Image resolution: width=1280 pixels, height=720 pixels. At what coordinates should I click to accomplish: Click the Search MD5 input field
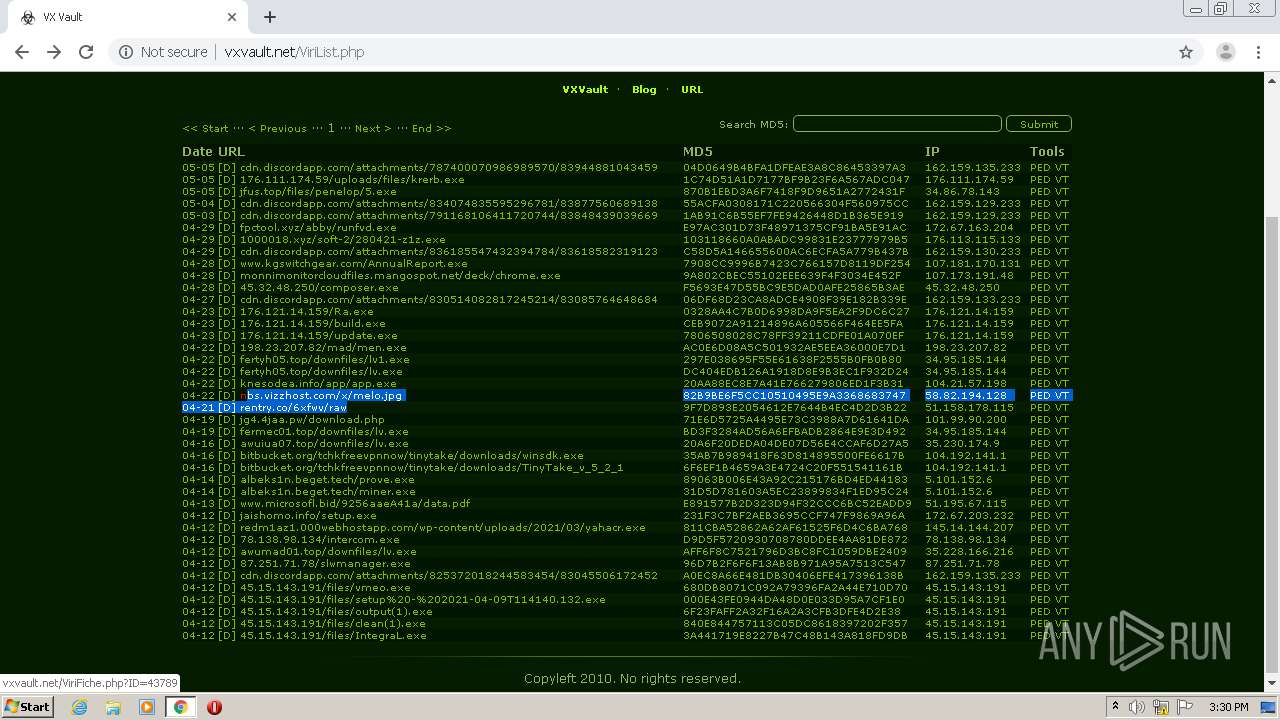[x=897, y=124]
